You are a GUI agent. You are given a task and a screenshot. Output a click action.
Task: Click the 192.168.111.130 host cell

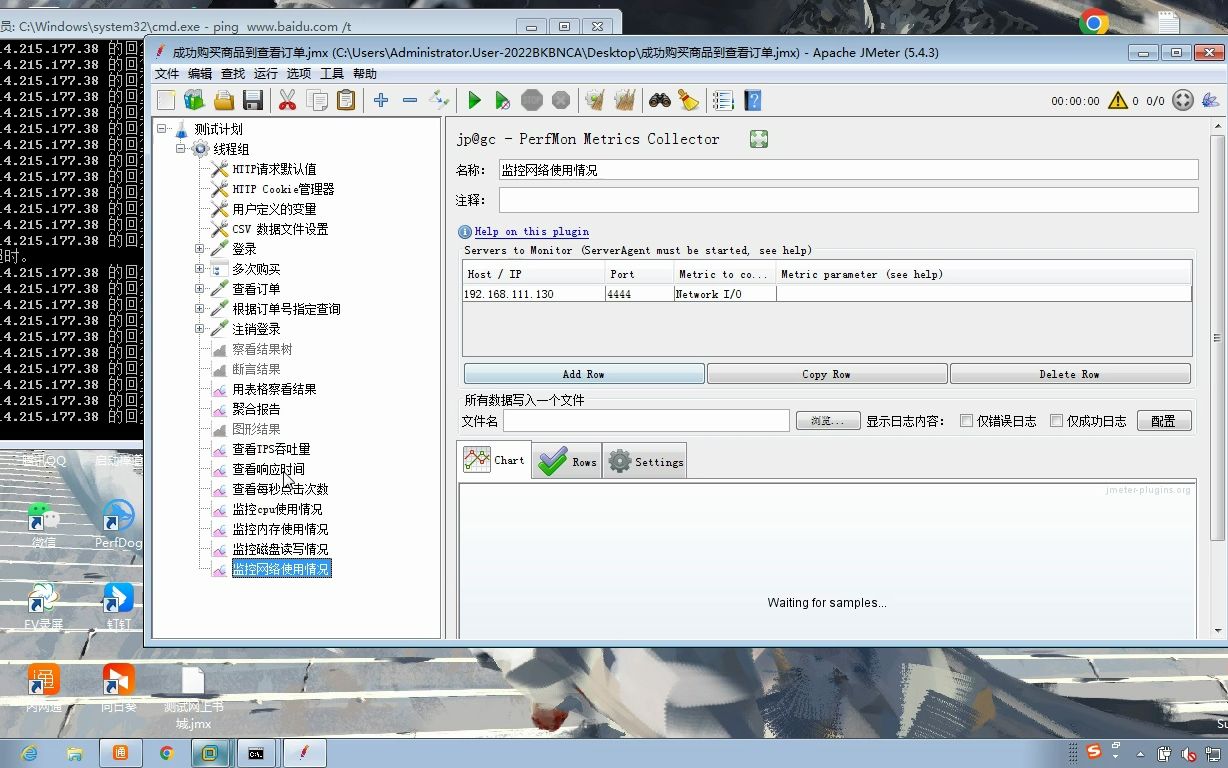pos(534,294)
